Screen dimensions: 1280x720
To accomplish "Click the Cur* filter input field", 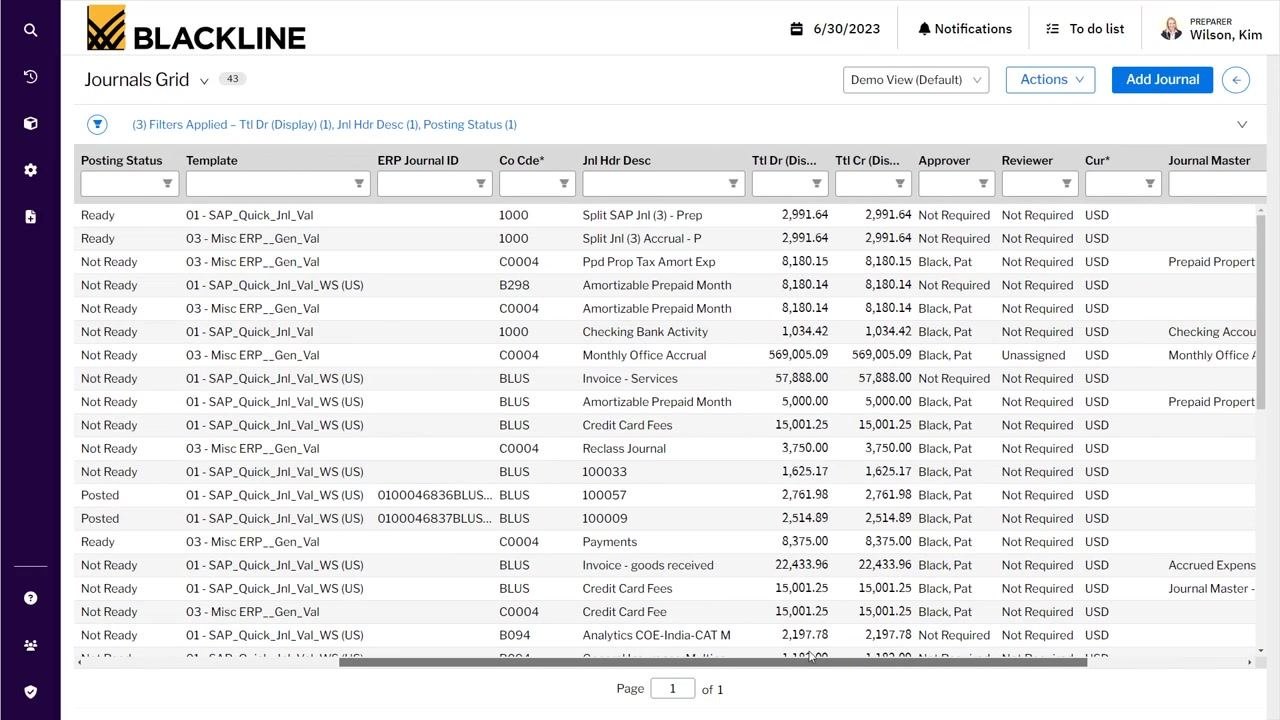I will (1123, 184).
